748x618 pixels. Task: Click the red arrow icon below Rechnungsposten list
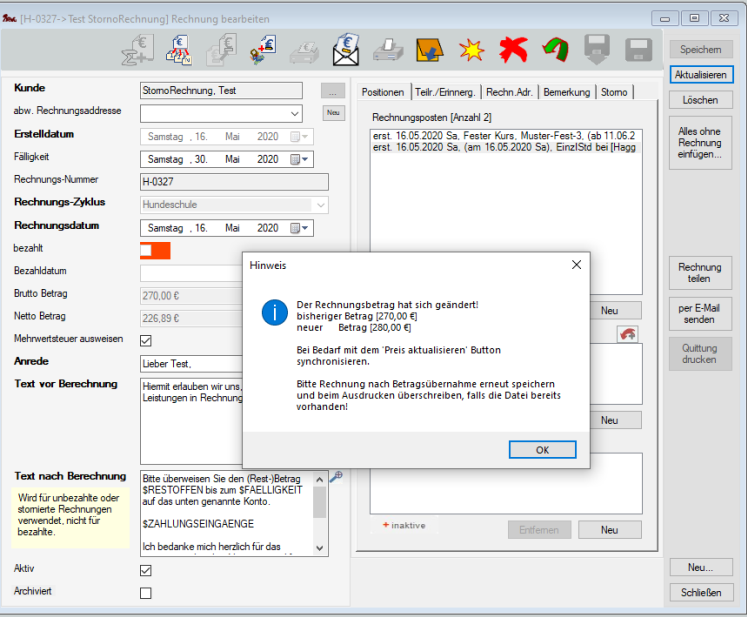(627, 334)
